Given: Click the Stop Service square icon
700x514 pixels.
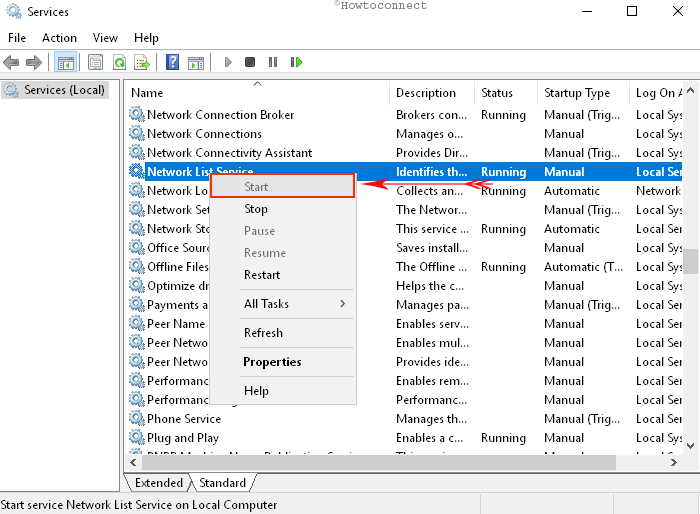Looking at the screenshot, I should coord(250,62).
